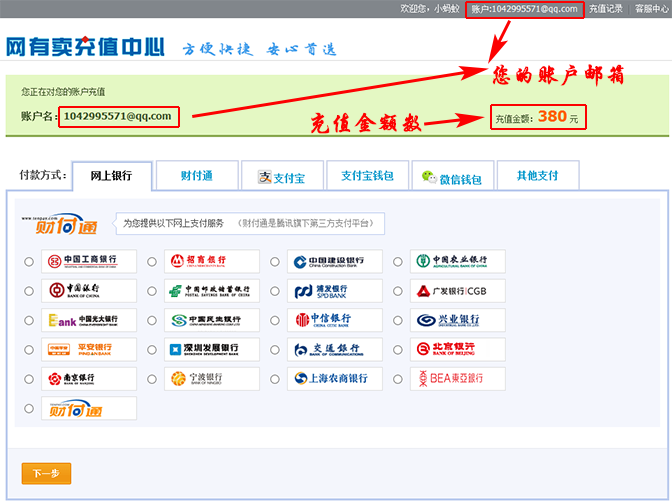The width and height of the screenshot is (672, 504).
Task: Select the 中国建设银行 radio button
Action: tap(275, 261)
